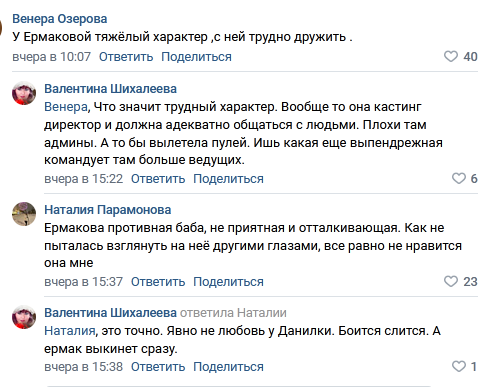The width and height of the screenshot is (494, 387).
Task: Open Наталия Парамонова's profile name link
Action: (108, 210)
